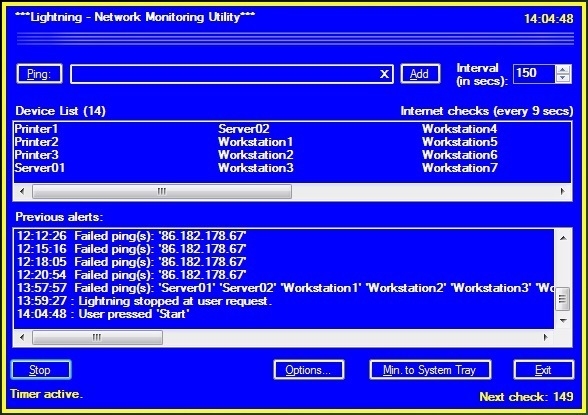The width and height of the screenshot is (588, 415).
Task: Select Workstation3 in the device list
Action: (255, 168)
